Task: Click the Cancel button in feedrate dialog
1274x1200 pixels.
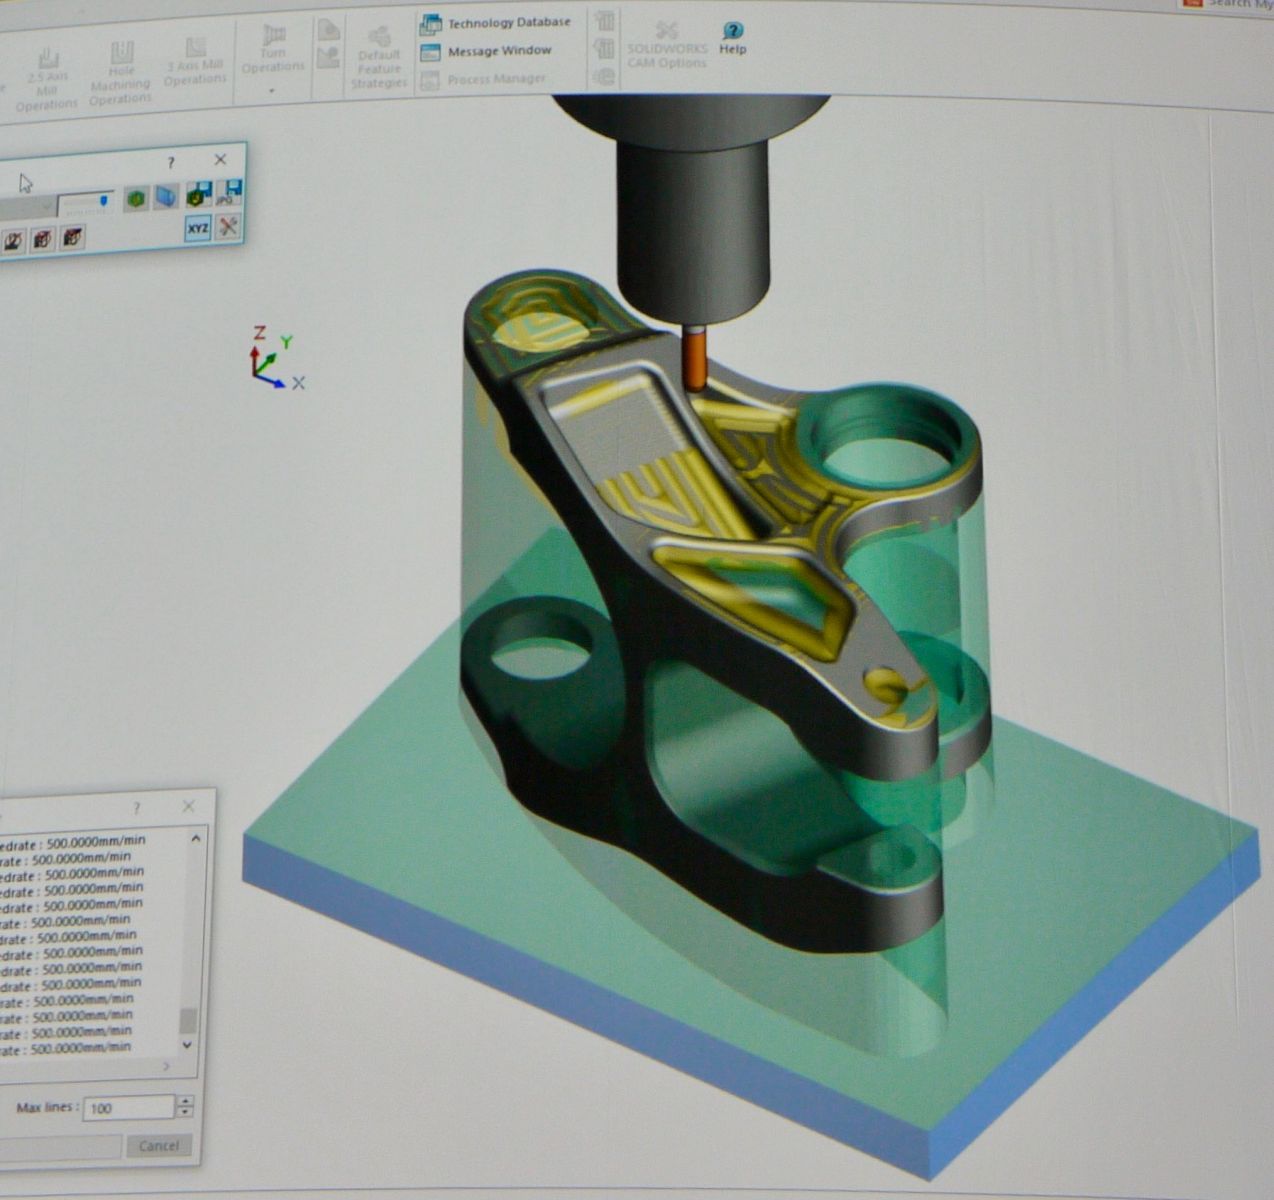Action: [158, 1146]
